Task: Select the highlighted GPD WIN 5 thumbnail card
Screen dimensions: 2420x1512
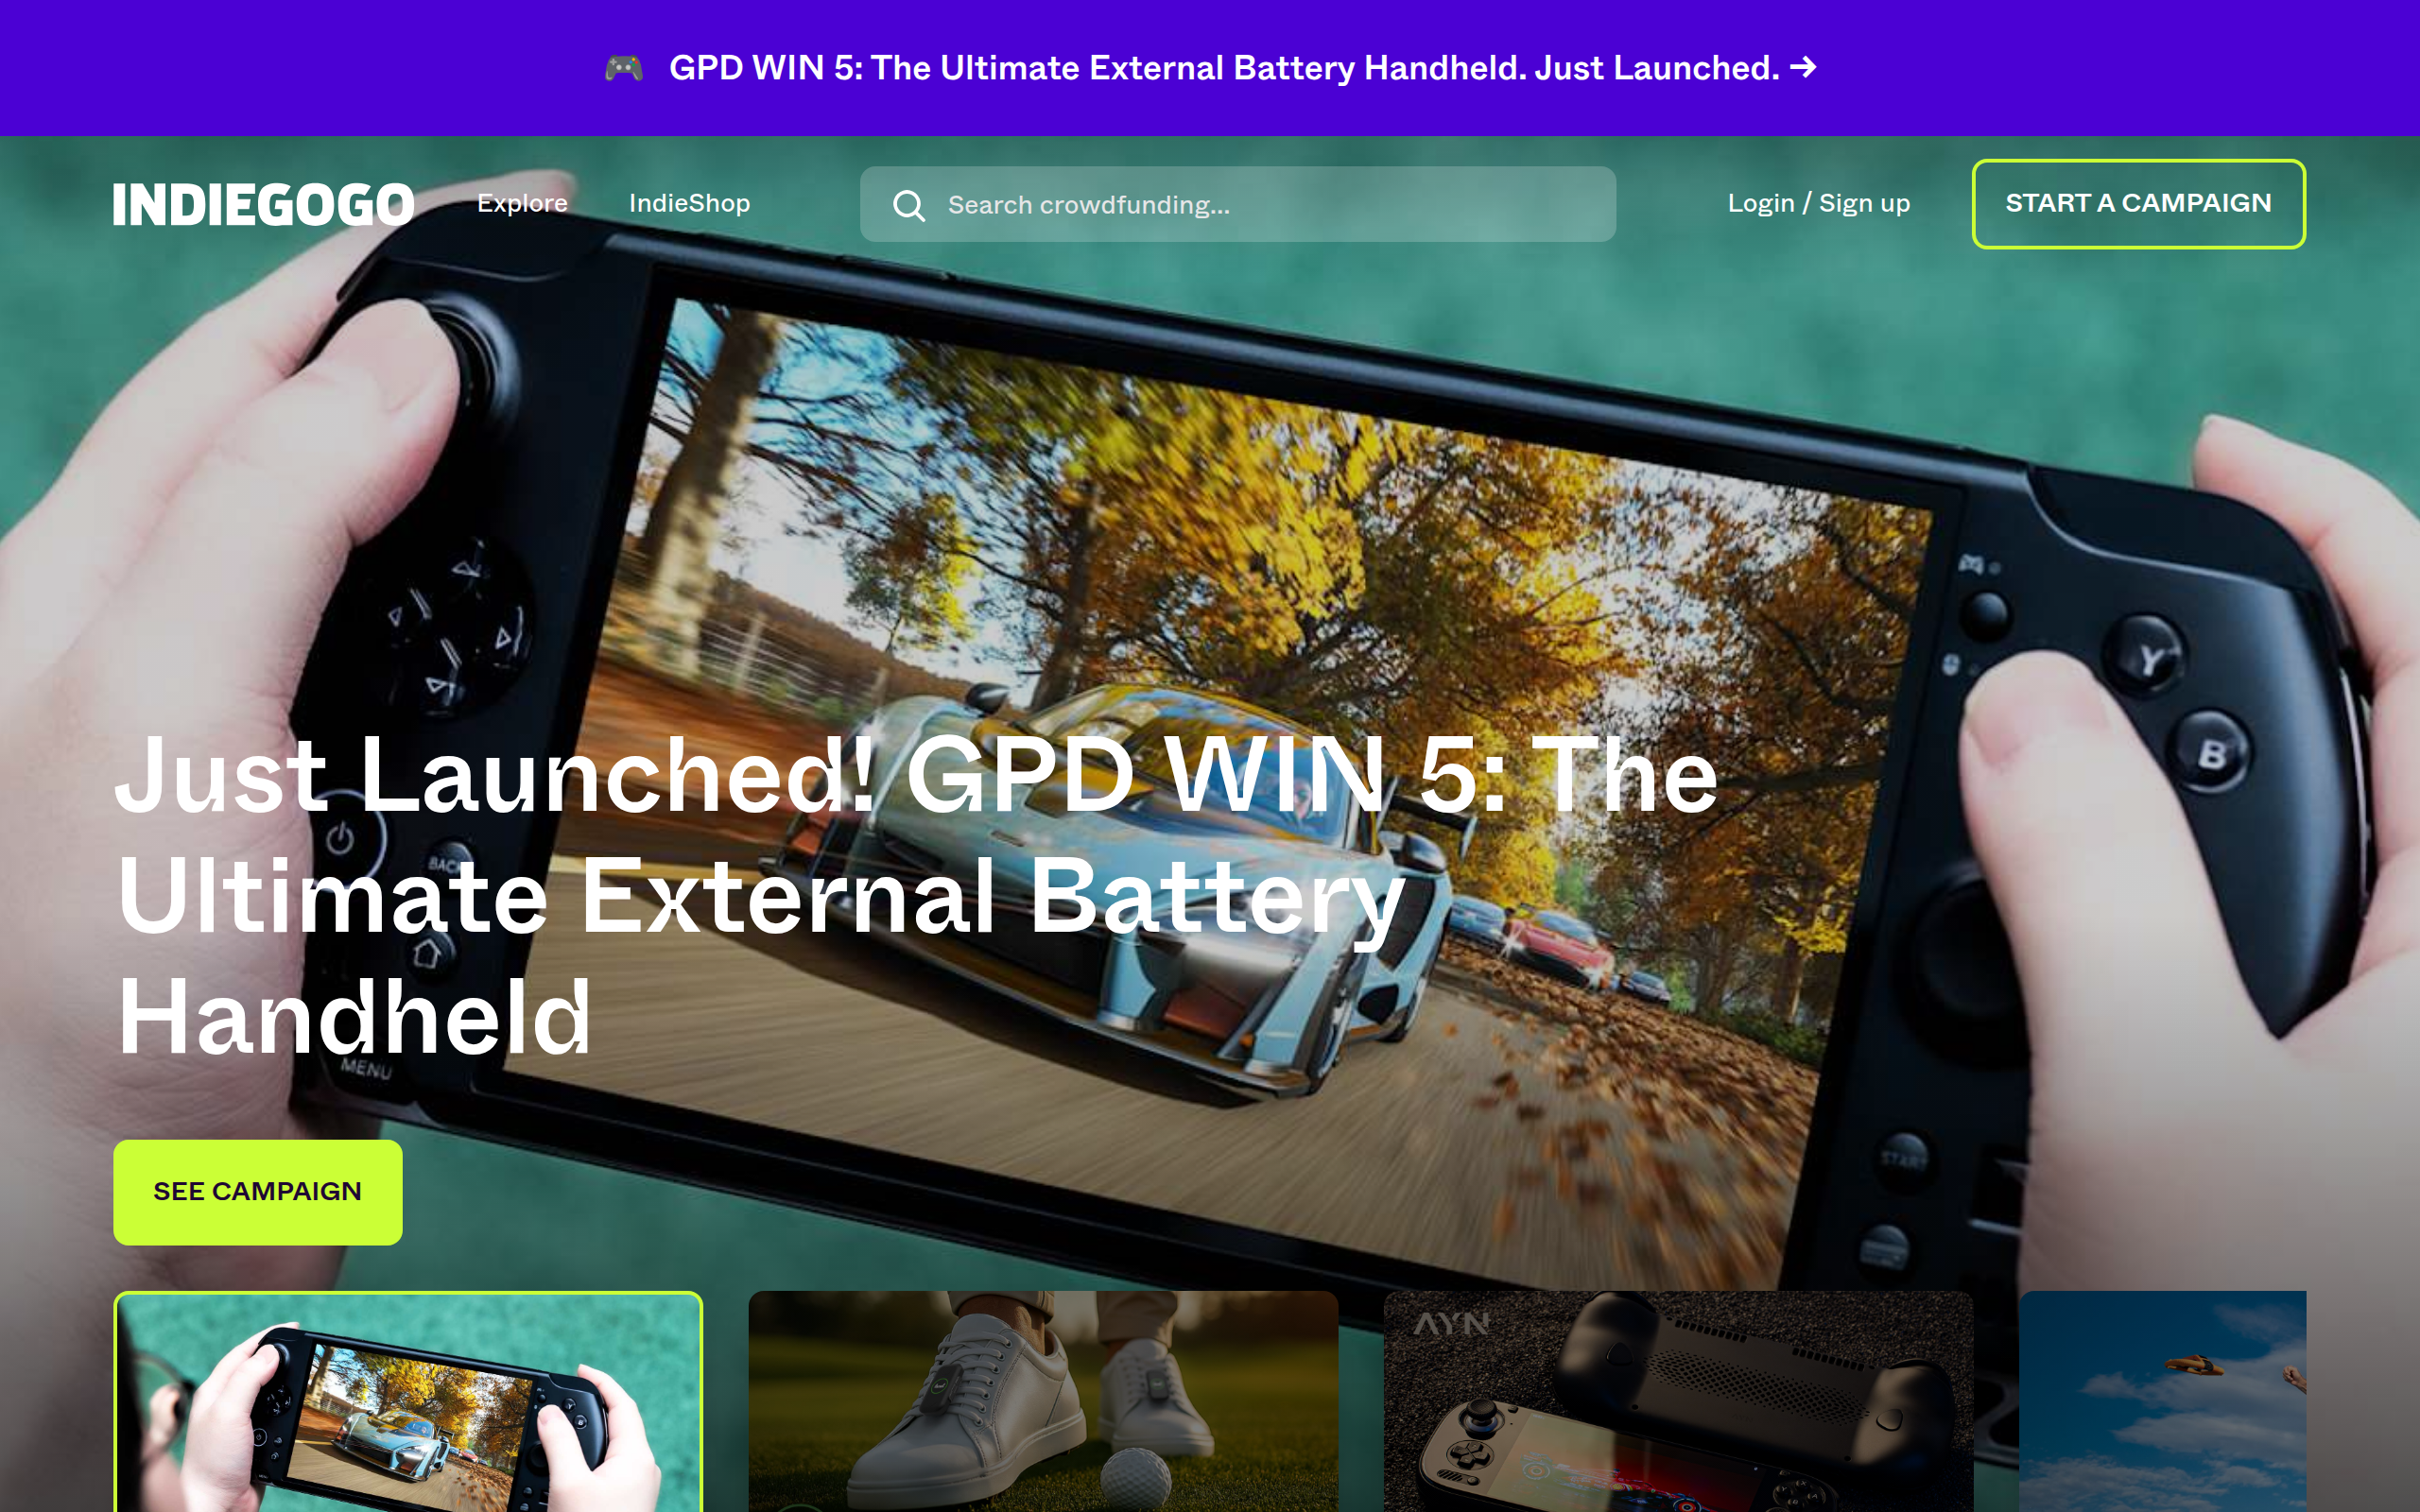Action: pyautogui.click(x=408, y=1402)
